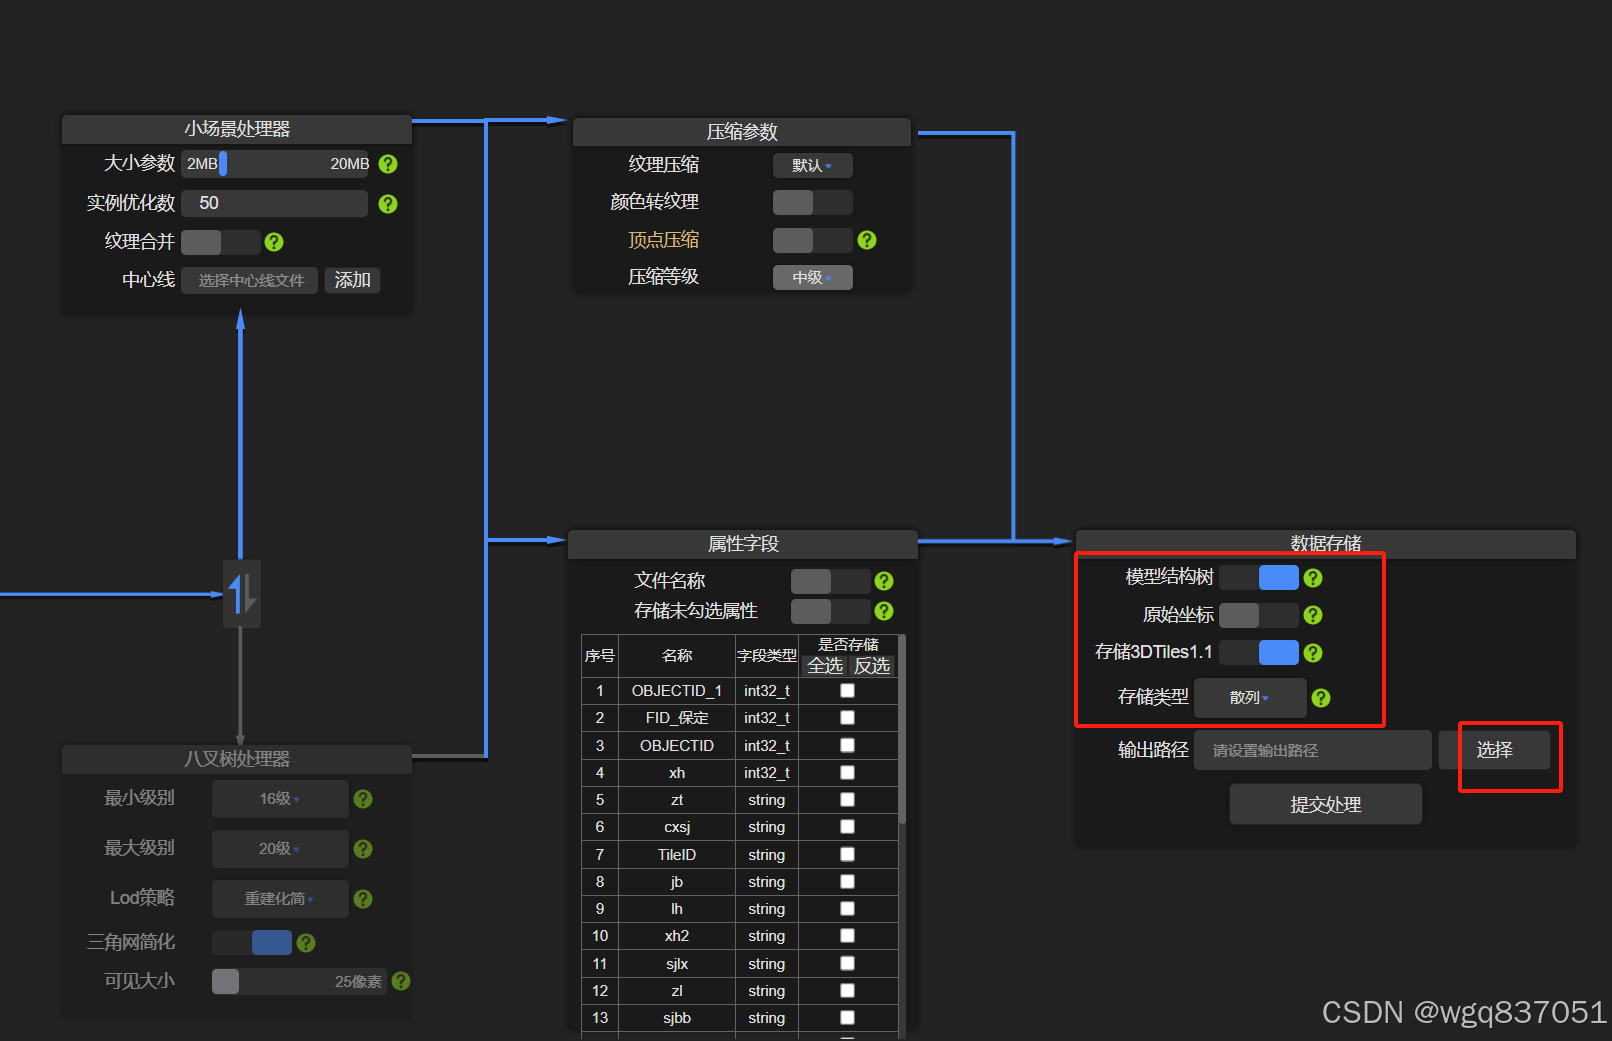Open the 最大级别 20级 dropdown

click(279, 848)
